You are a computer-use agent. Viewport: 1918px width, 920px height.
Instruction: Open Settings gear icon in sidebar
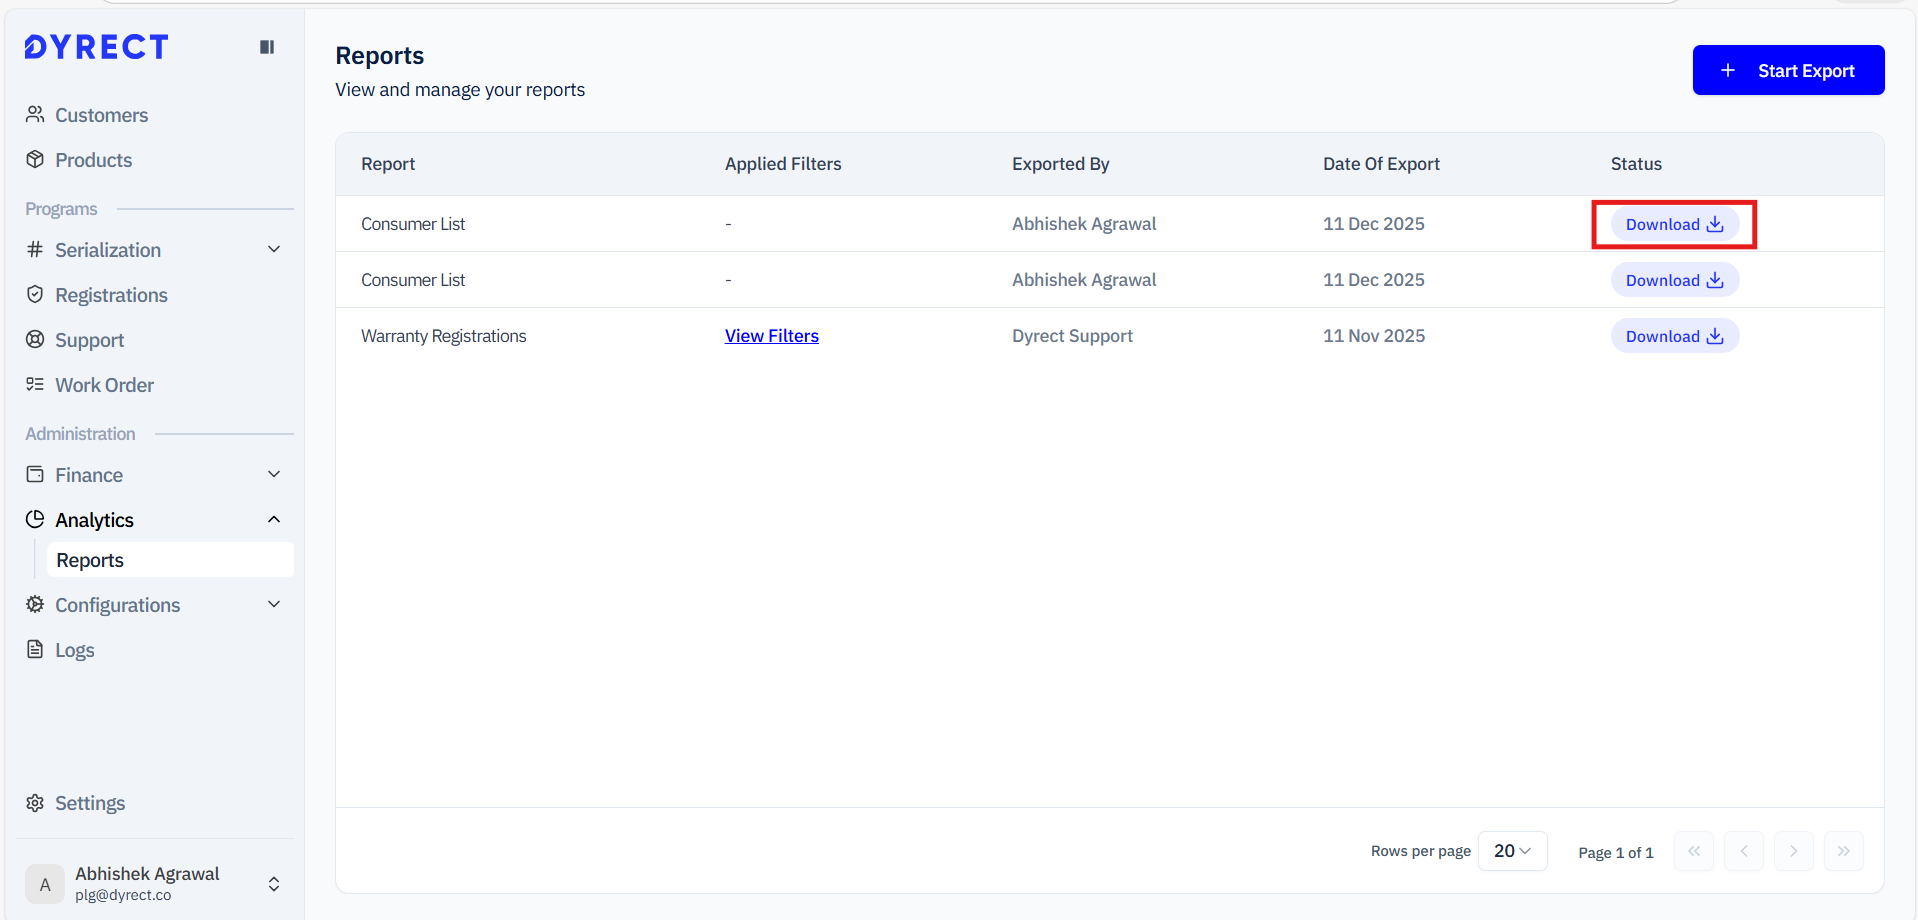click(35, 803)
